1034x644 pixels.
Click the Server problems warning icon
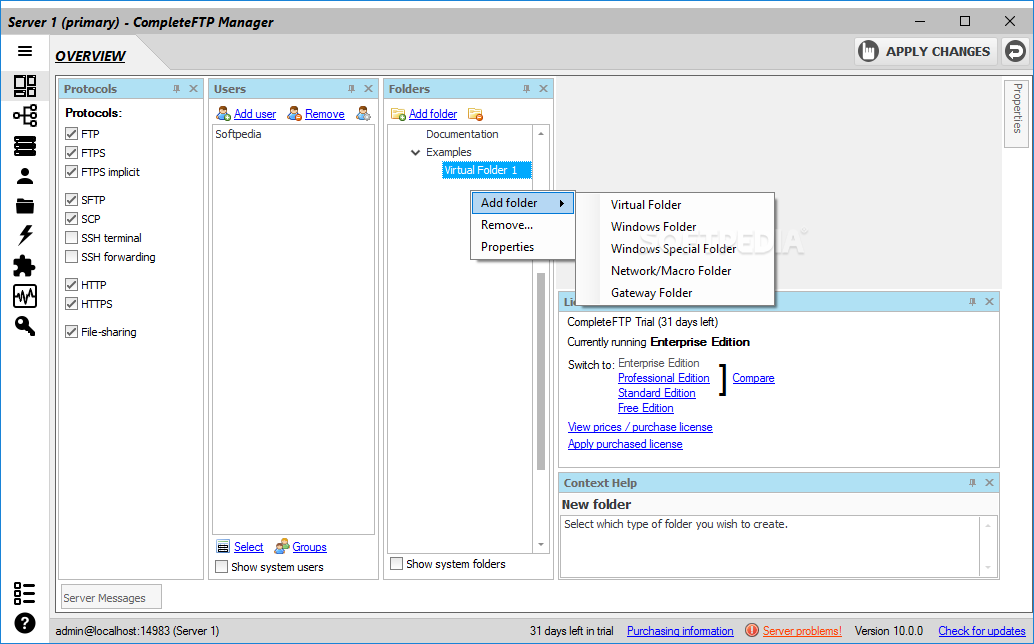pyautogui.click(x=751, y=630)
